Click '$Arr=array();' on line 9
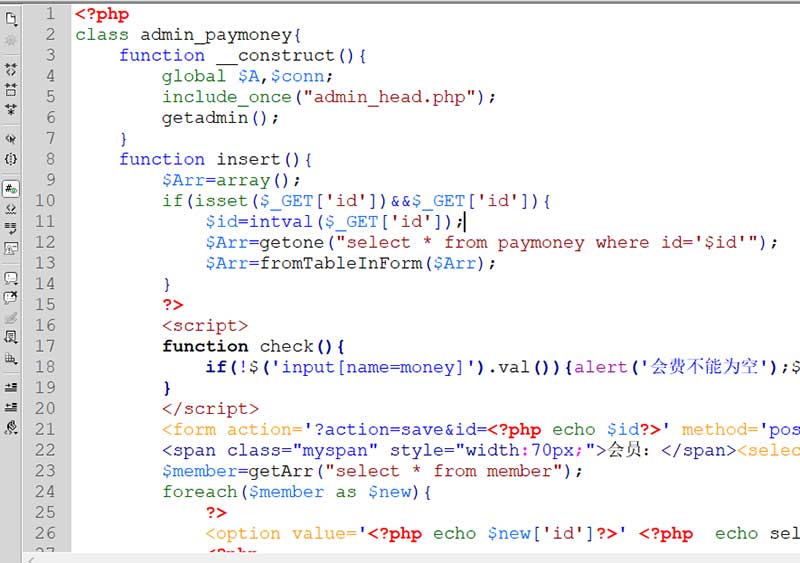Image resolution: width=800 pixels, height=563 pixels. [x=231, y=180]
